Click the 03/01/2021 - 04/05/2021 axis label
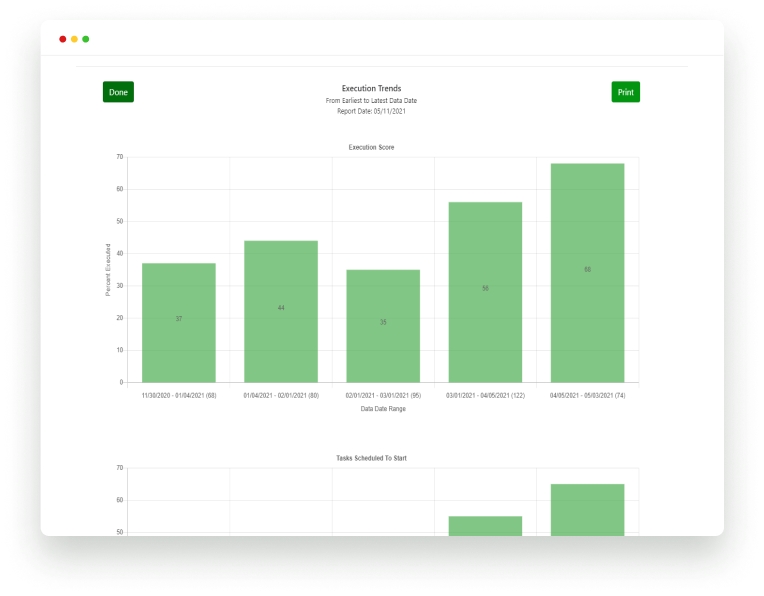This screenshot has height=596, width=764. [485, 395]
